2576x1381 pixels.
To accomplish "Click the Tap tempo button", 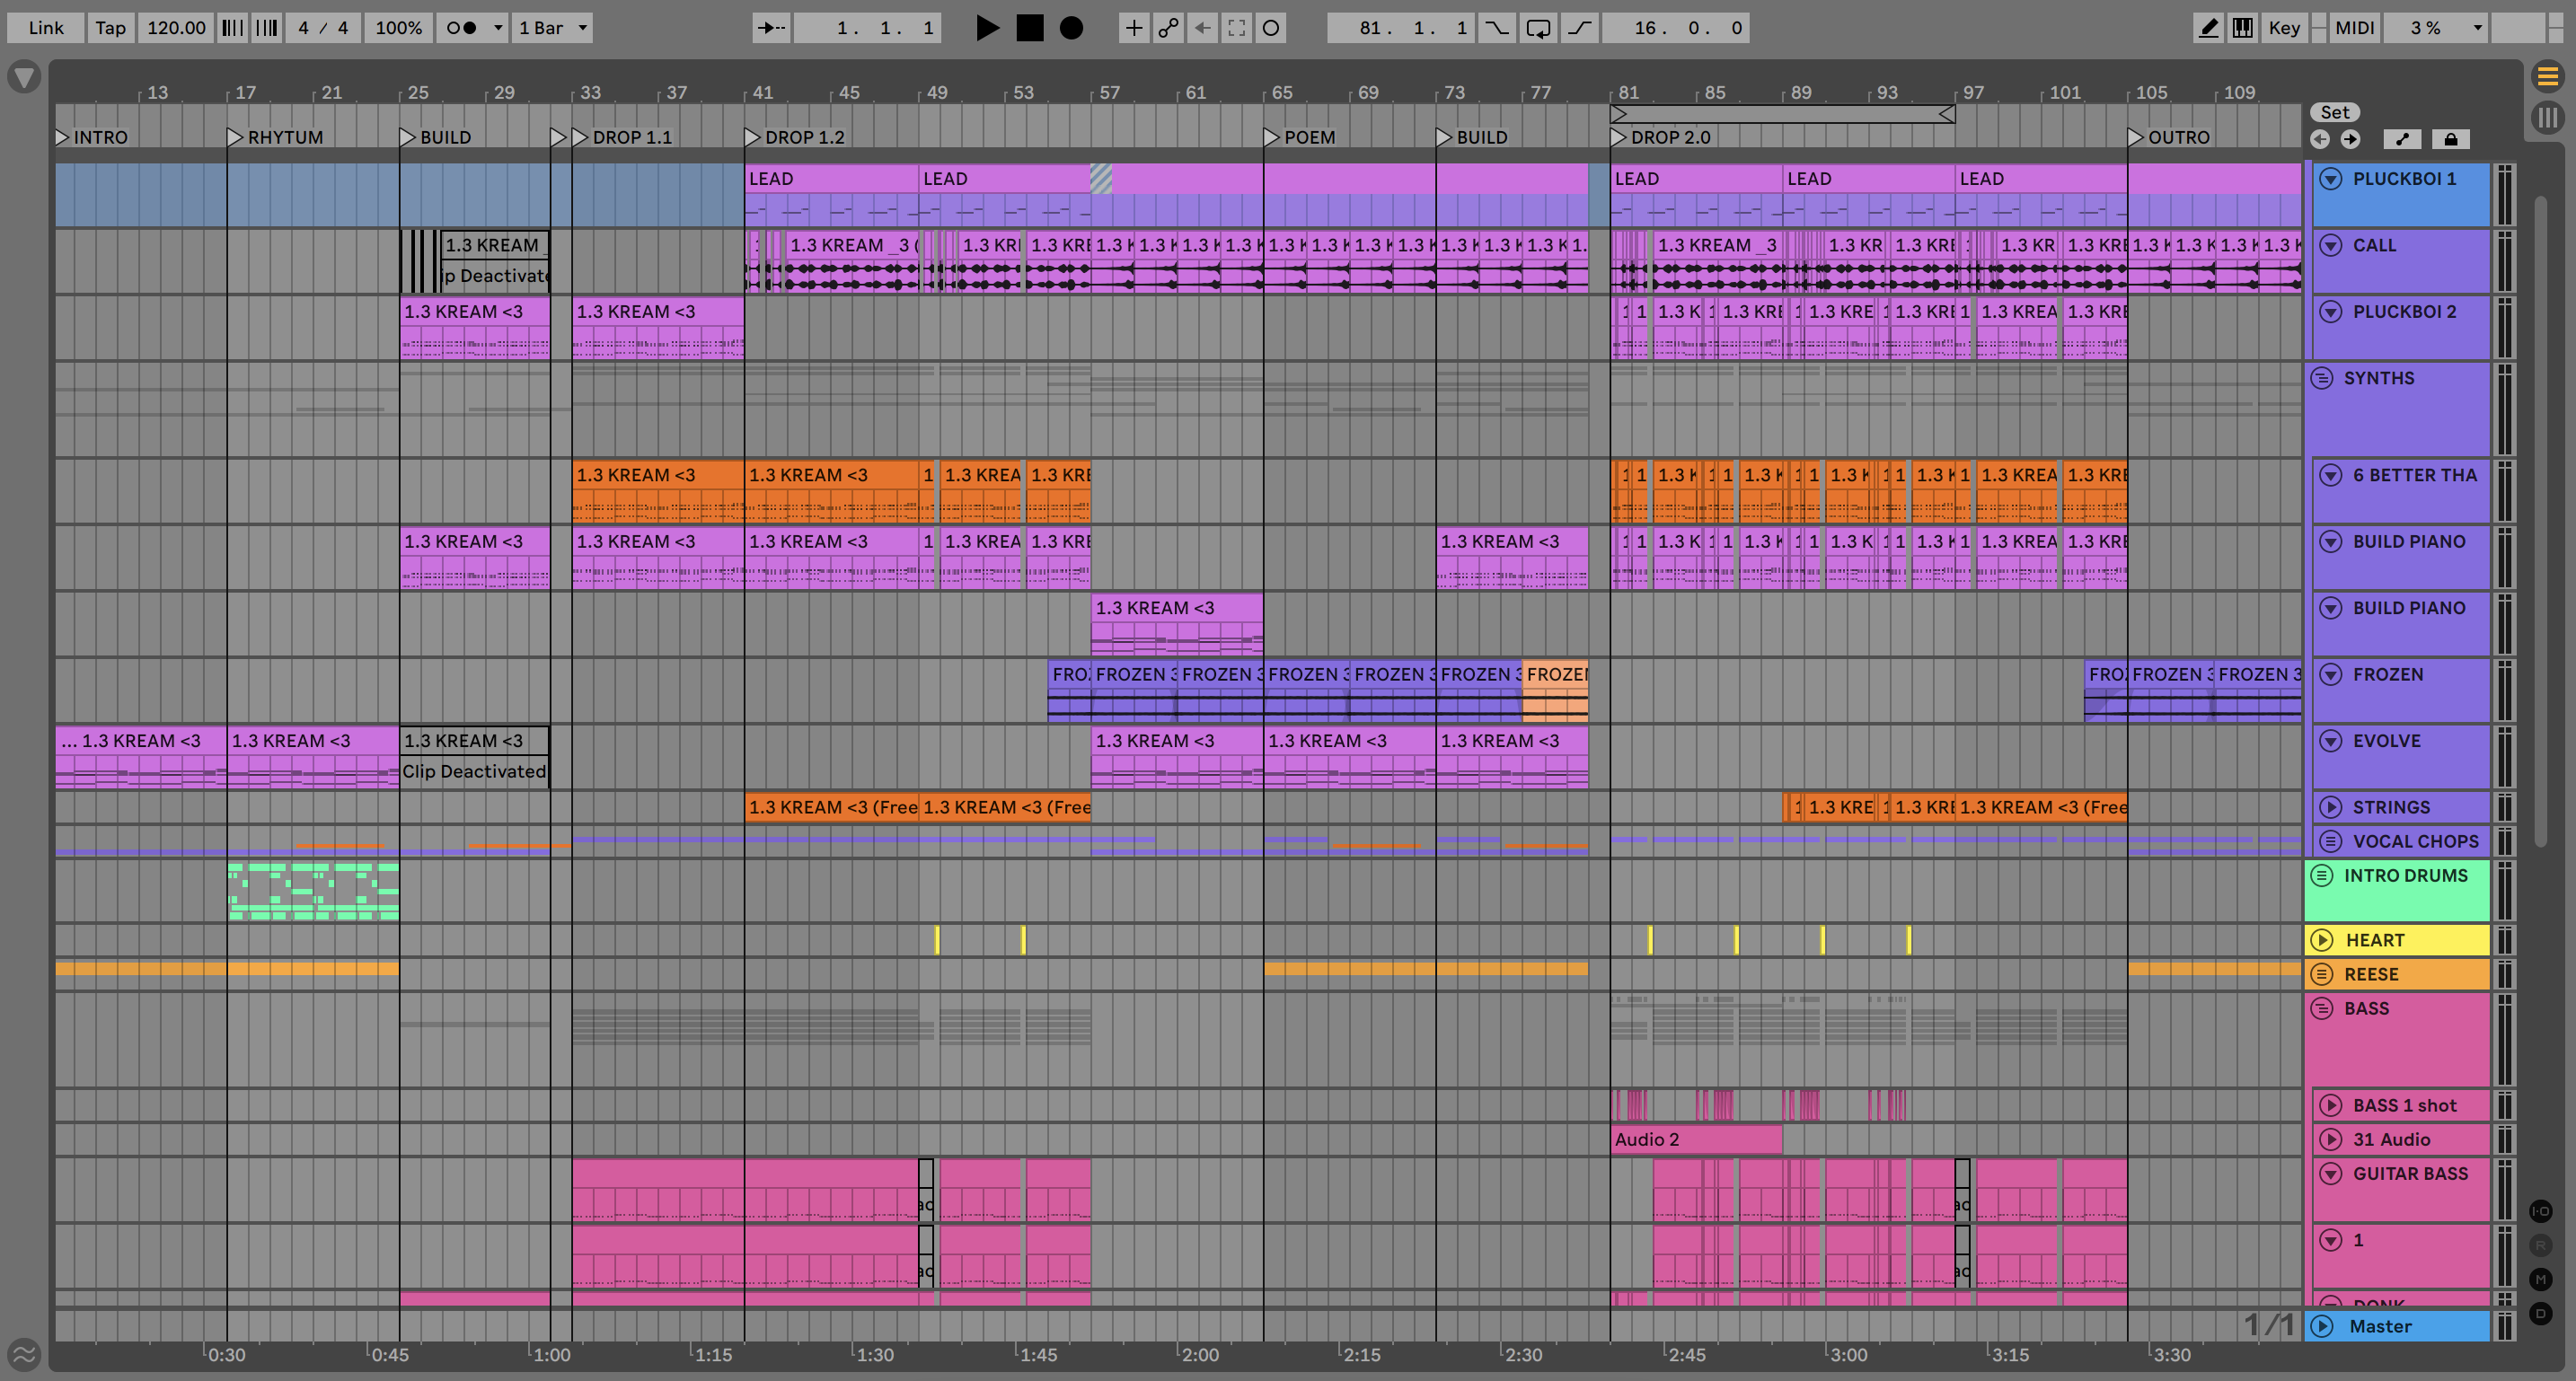I will click(x=110, y=28).
